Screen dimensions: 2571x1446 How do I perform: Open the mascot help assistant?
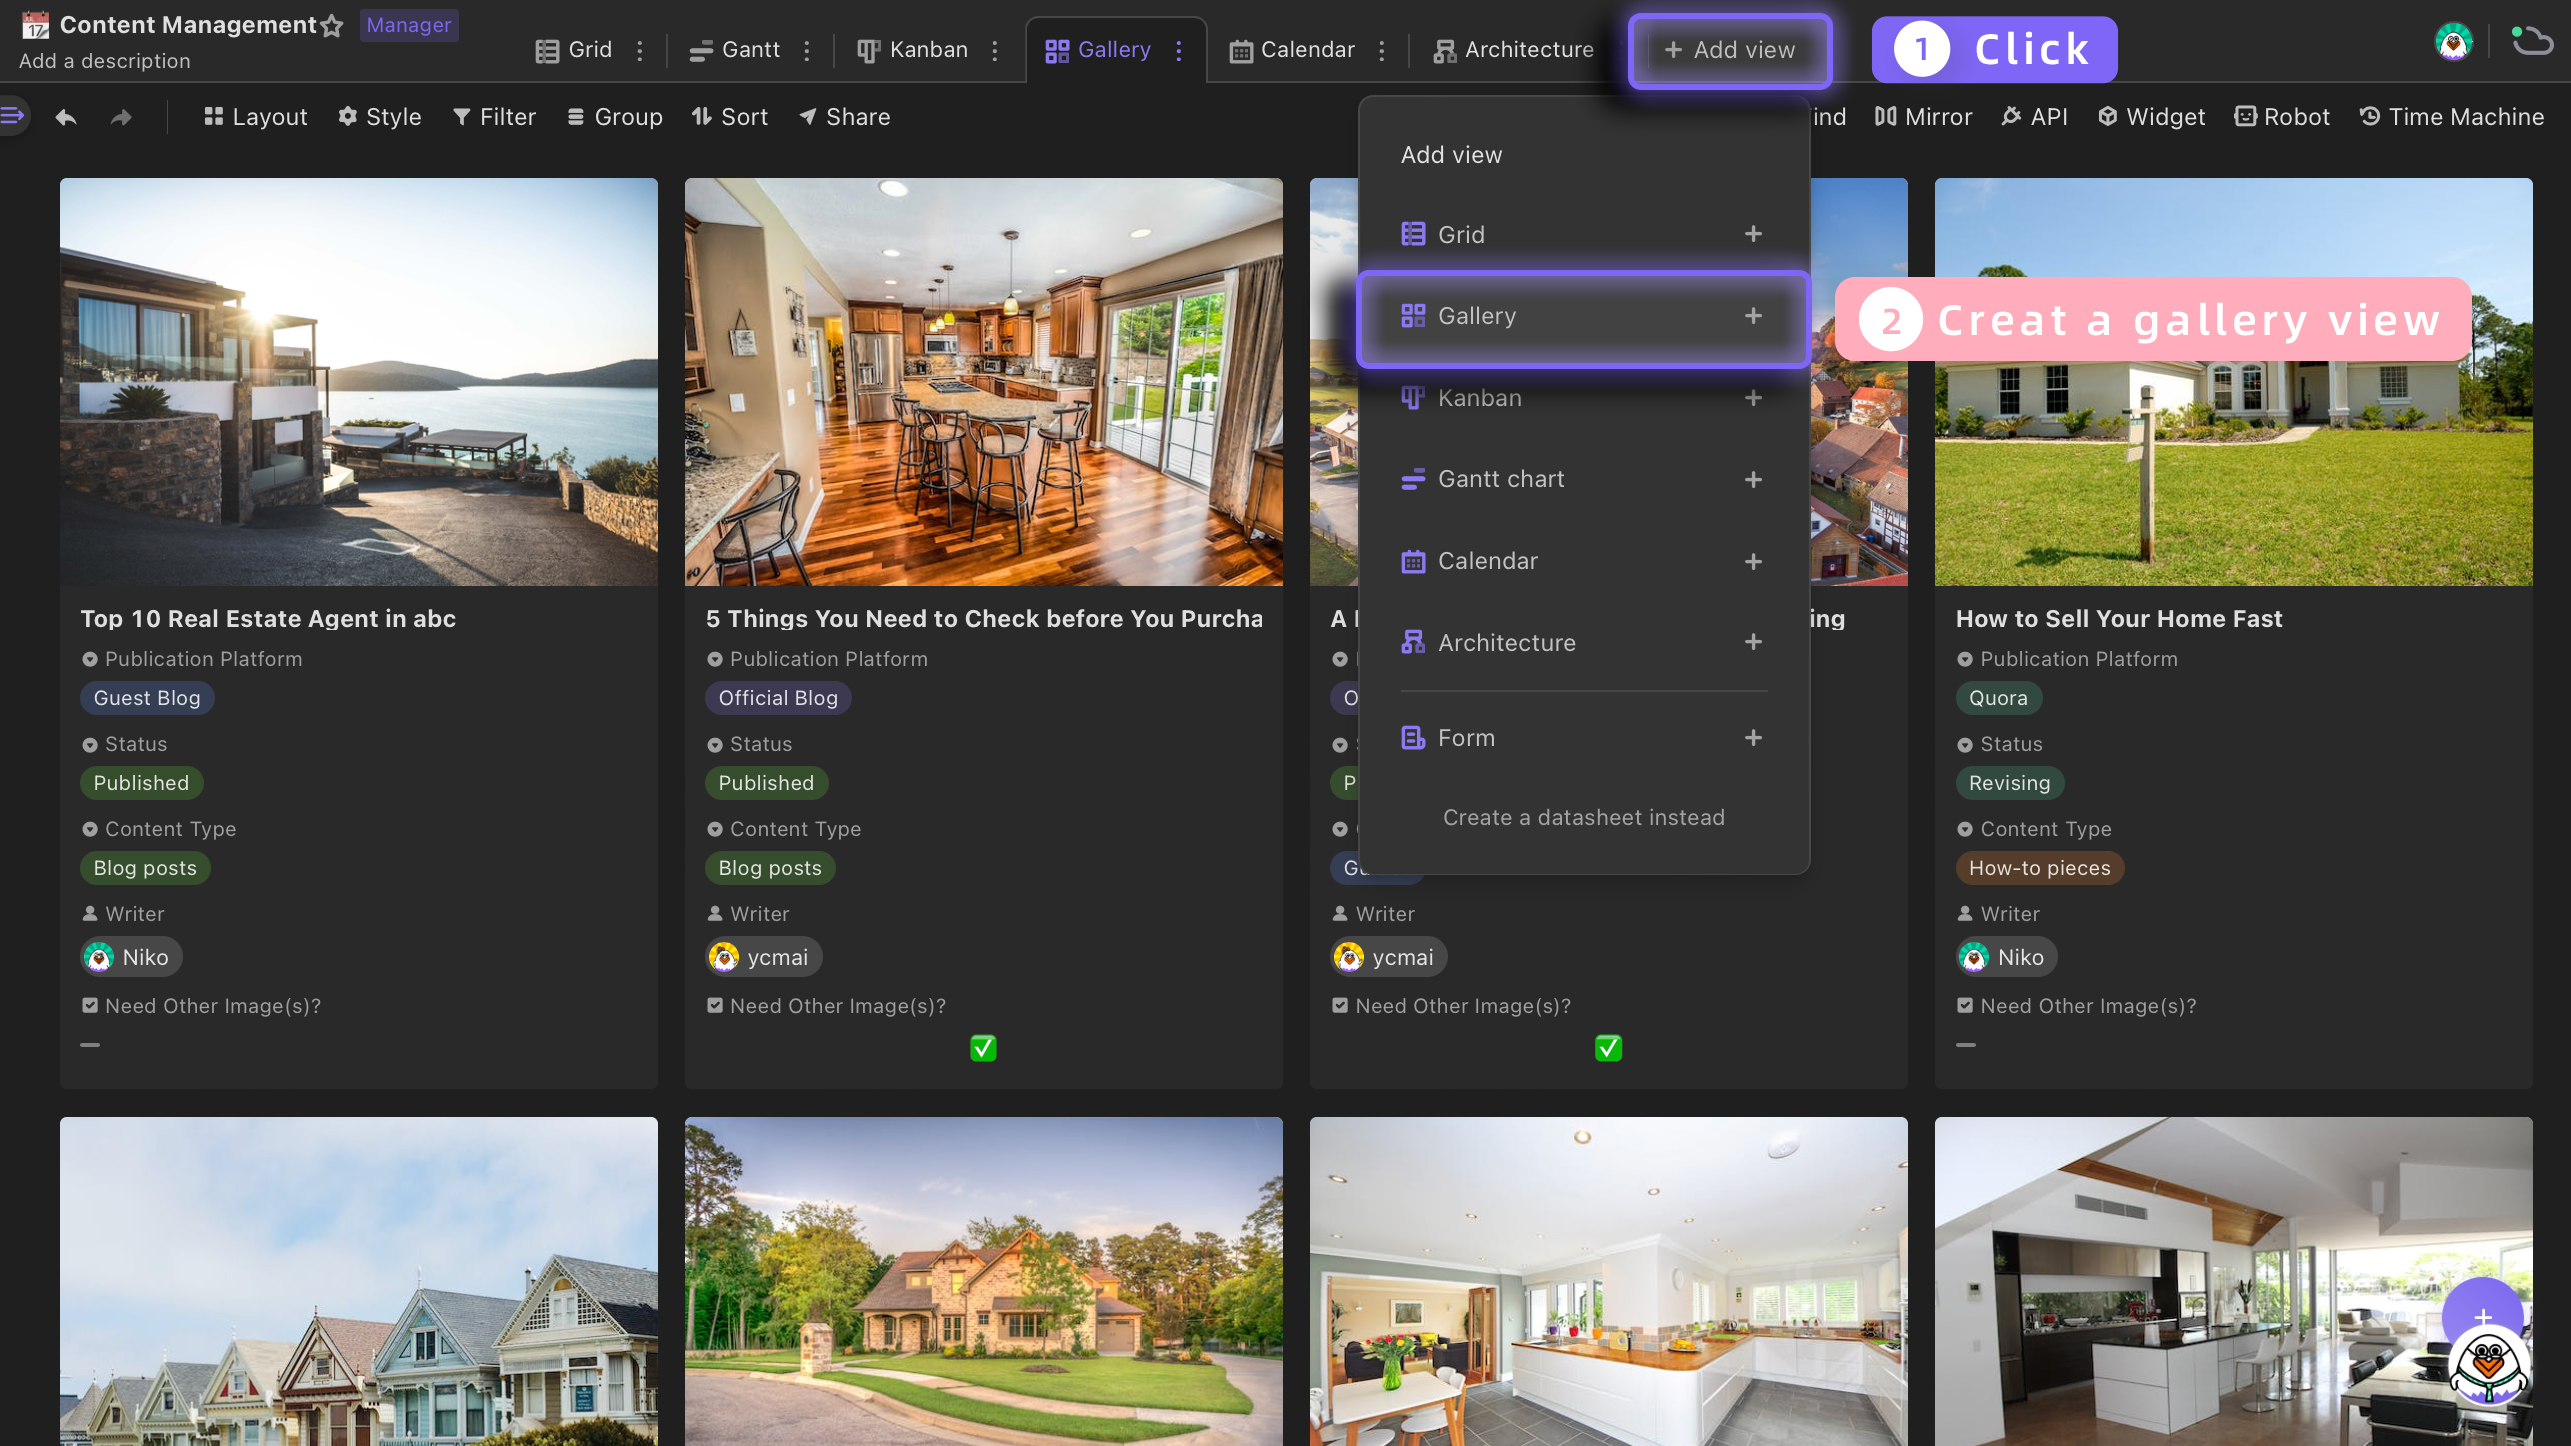click(x=2489, y=1366)
